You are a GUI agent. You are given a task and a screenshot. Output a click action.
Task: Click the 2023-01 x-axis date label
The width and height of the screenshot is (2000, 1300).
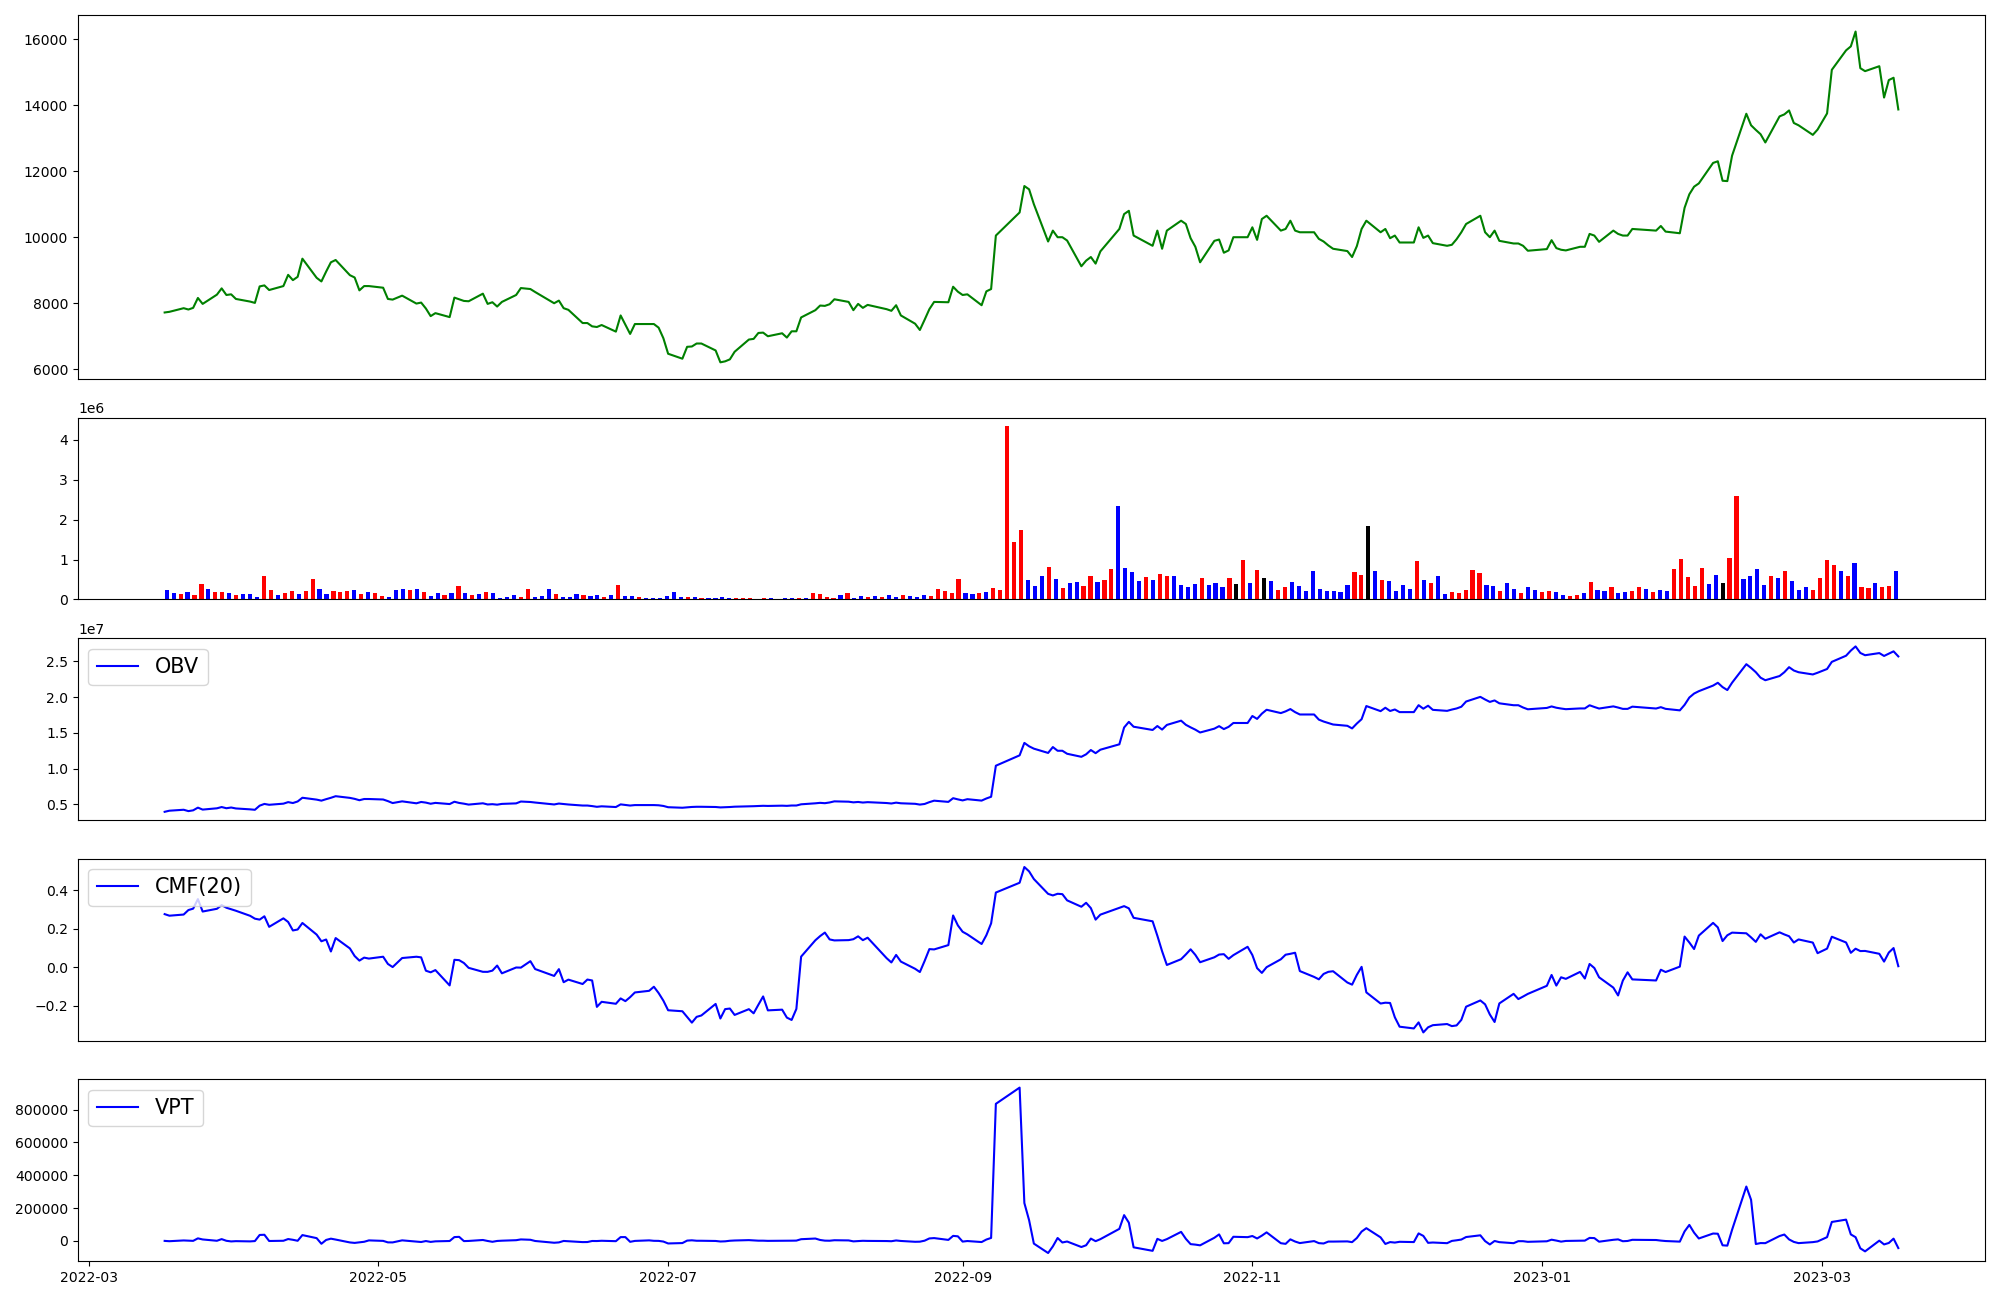(x=1542, y=1277)
